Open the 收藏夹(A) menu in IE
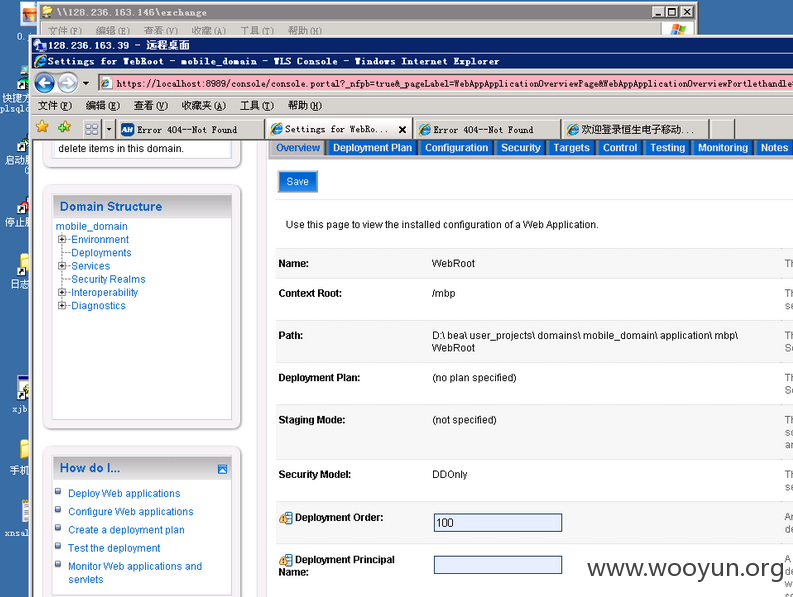 click(x=203, y=105)
